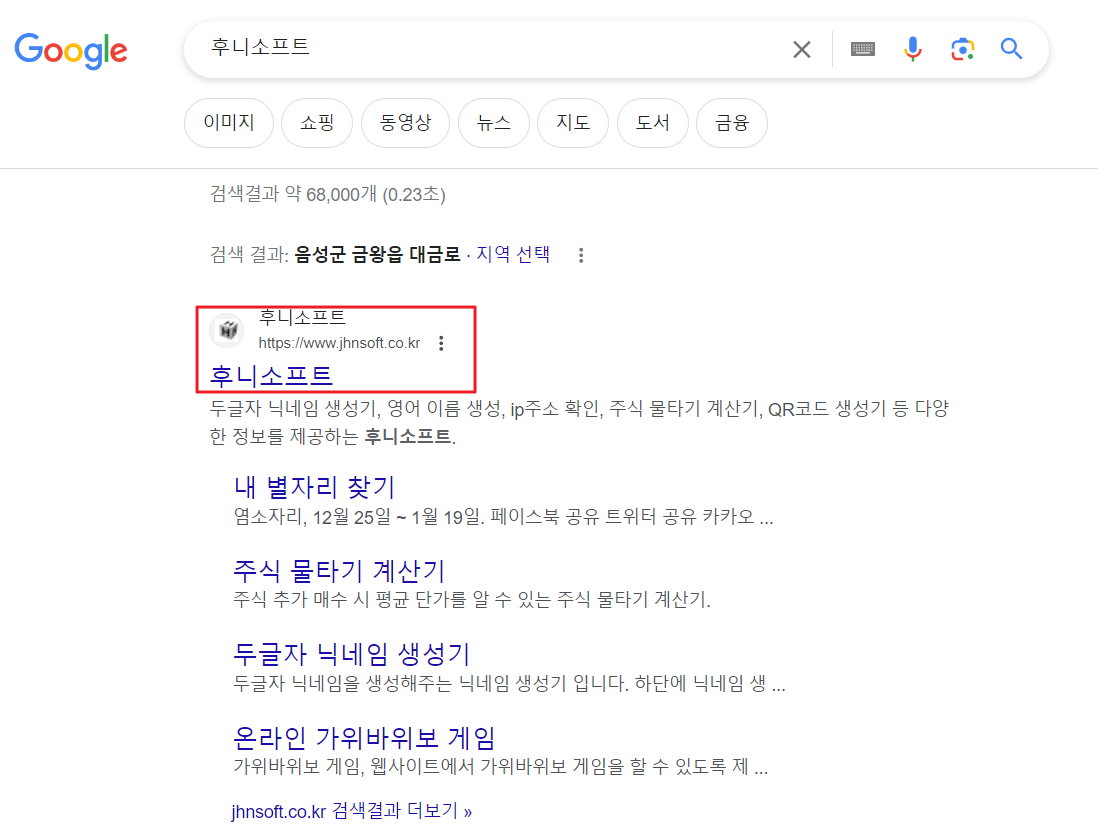This screenshot has height=832, width=1098.
Task: Switch to the 뉴스 filter tab
Action: coord(493,123)
